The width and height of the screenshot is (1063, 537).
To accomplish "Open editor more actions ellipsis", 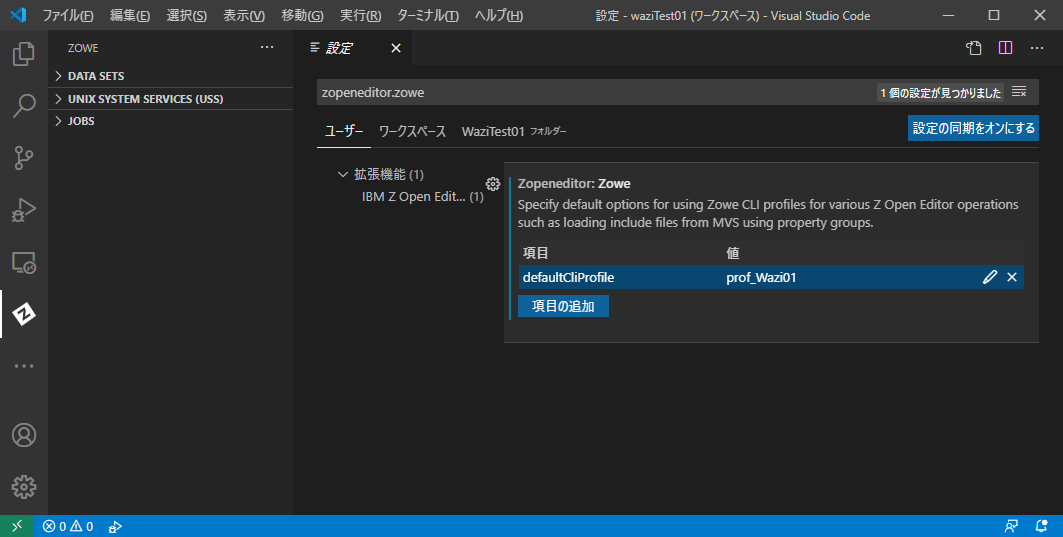I will (1037, 48).
